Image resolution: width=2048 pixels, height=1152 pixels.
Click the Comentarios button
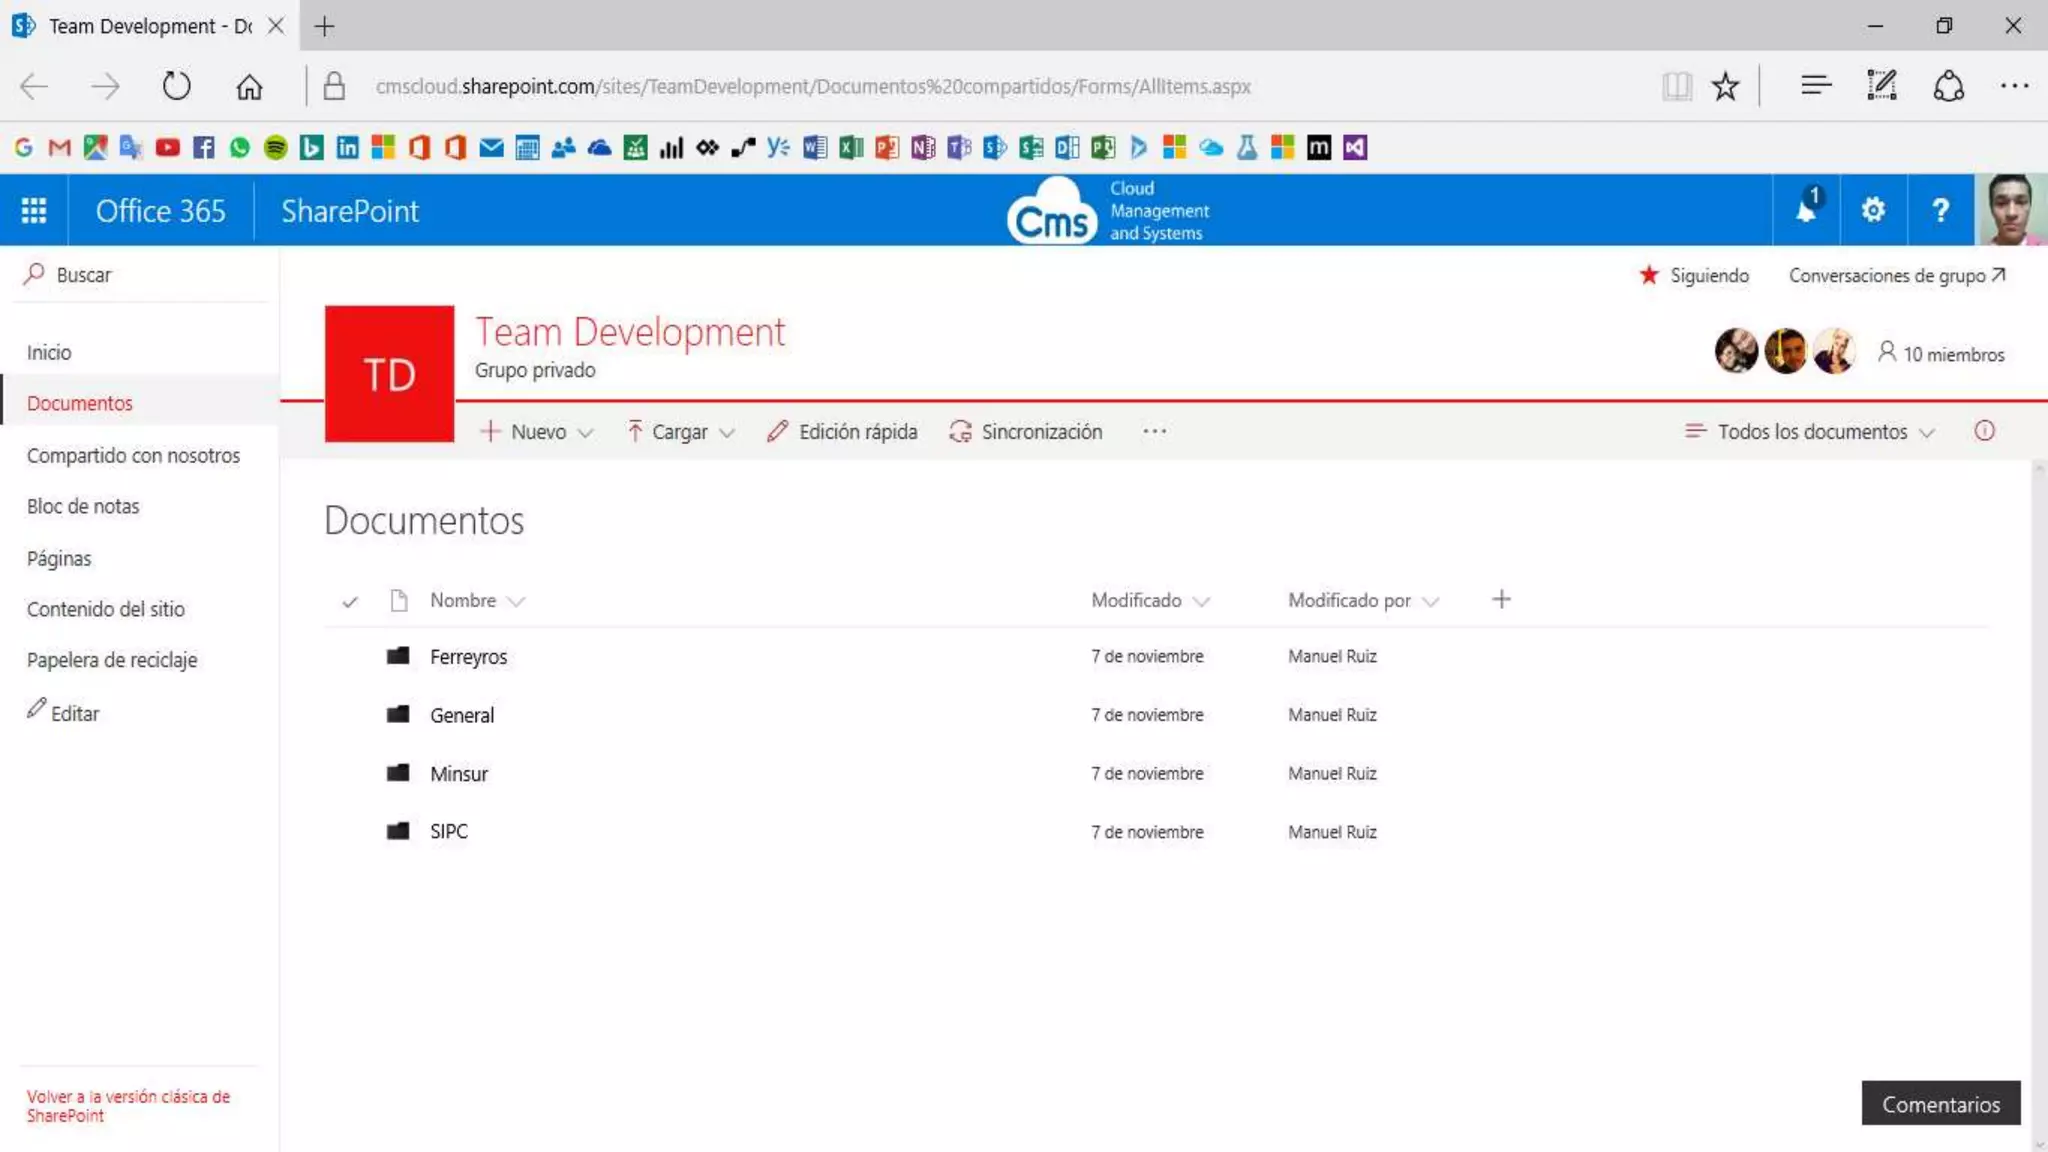coord(1940,1104)
